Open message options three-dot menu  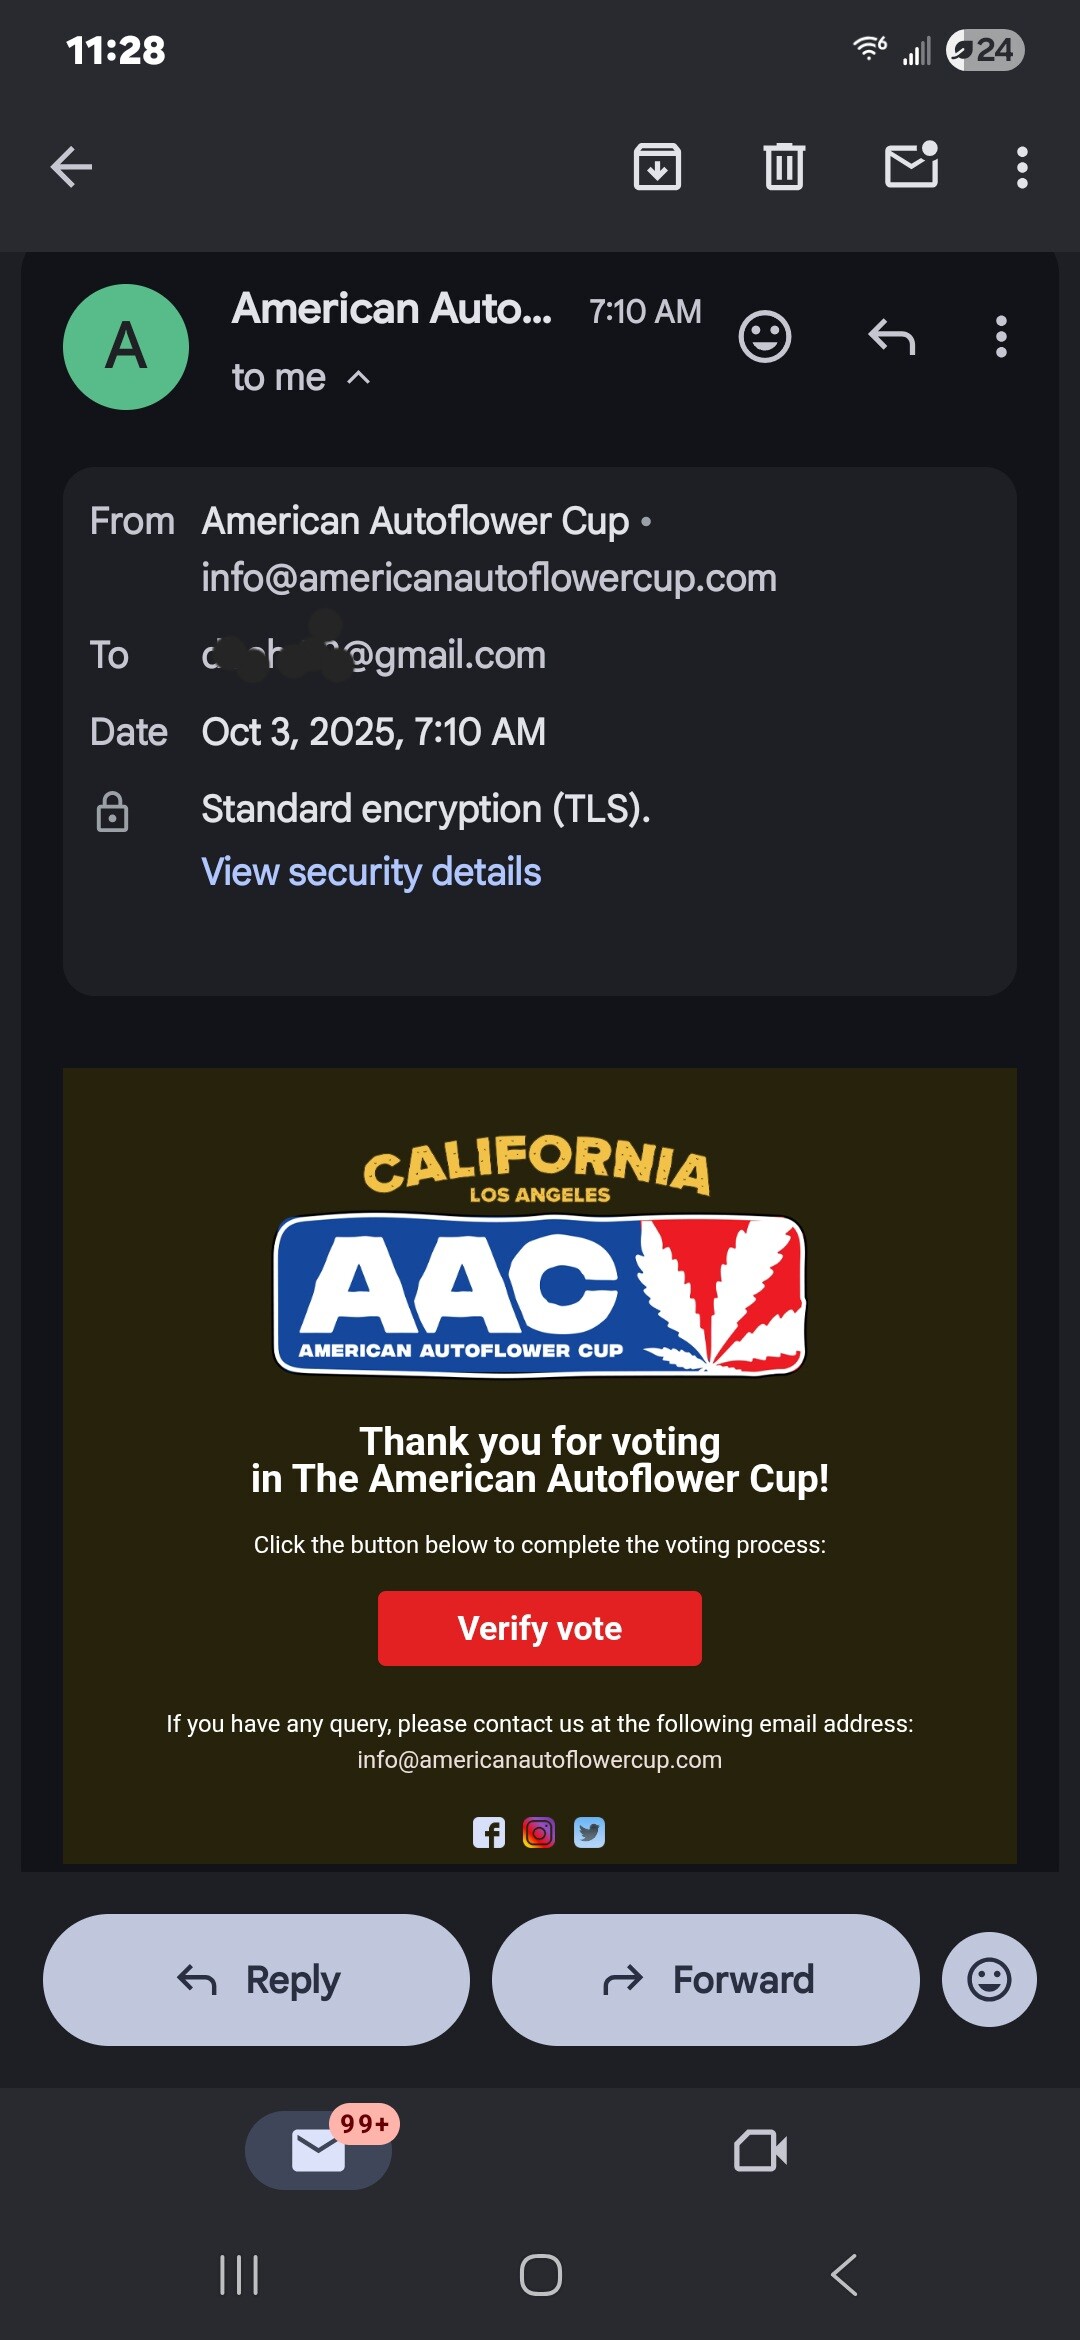(x=1001, y=337)
